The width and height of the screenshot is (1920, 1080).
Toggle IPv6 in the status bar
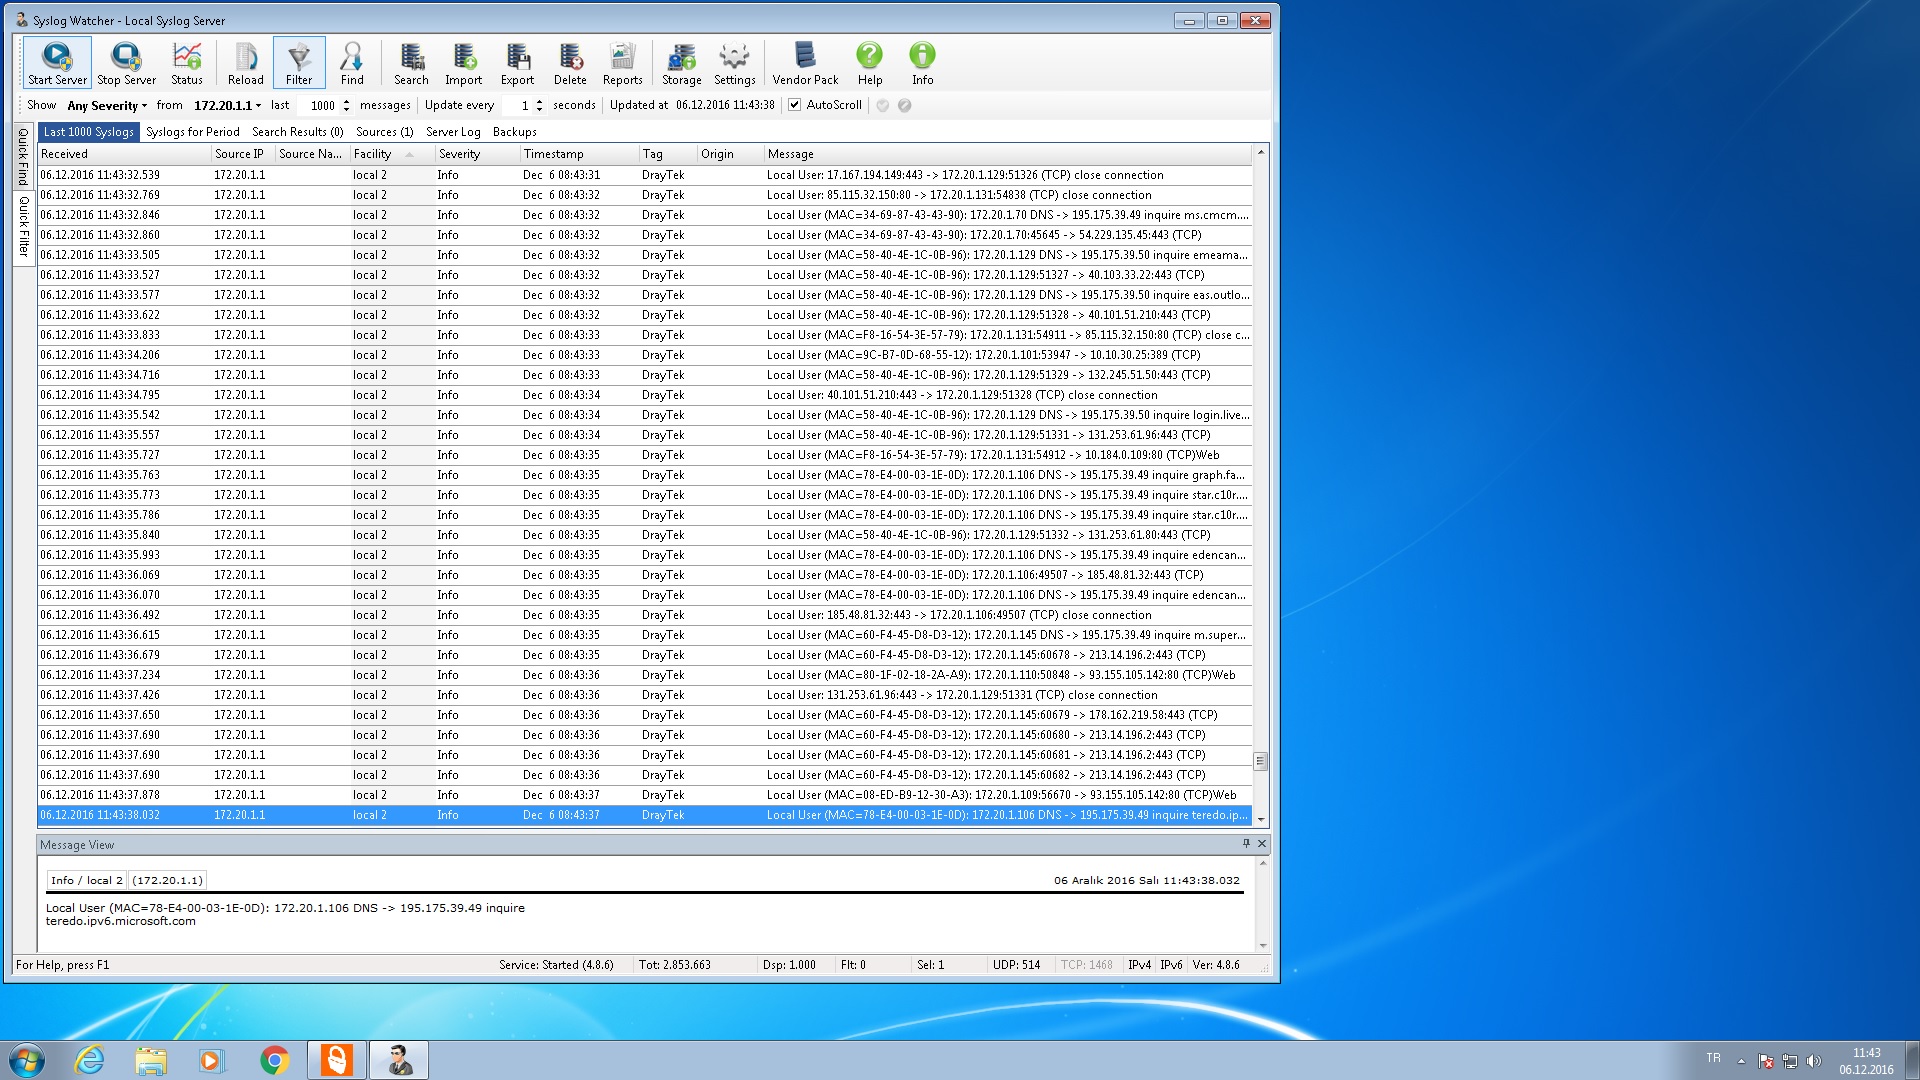coord(1171,965)
